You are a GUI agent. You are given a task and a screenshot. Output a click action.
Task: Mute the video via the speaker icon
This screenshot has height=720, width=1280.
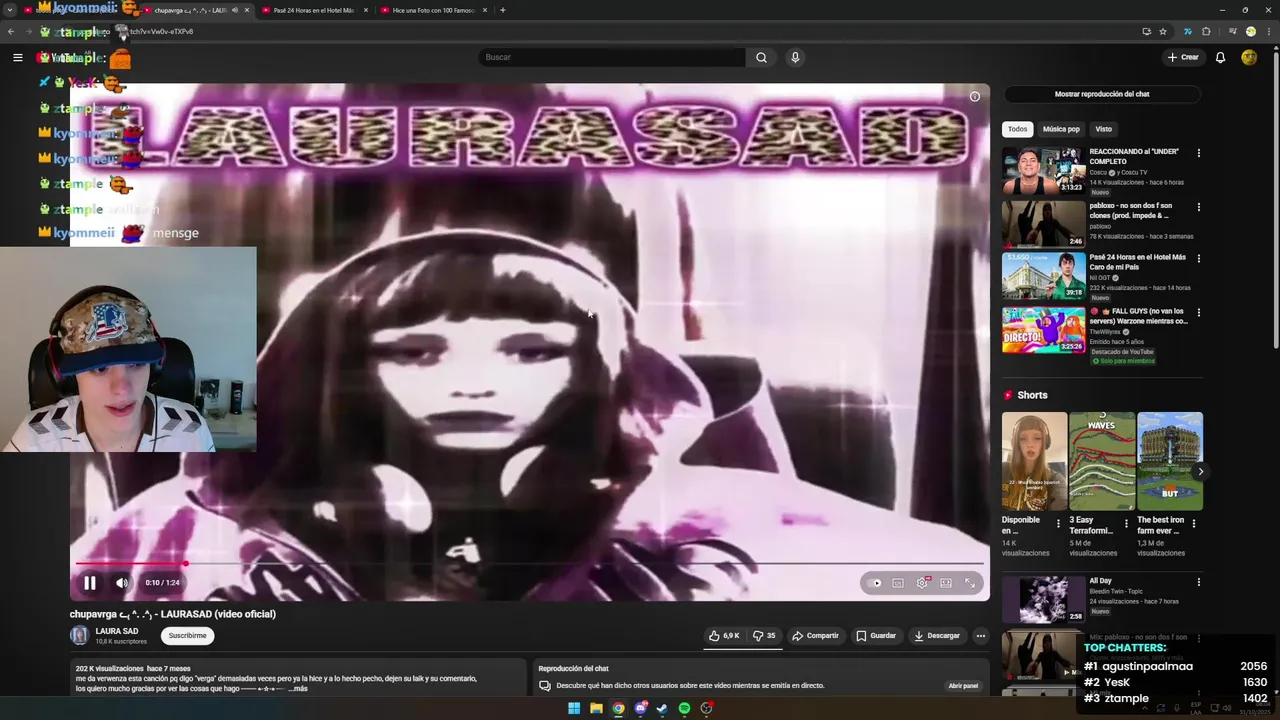click(122, 583)
